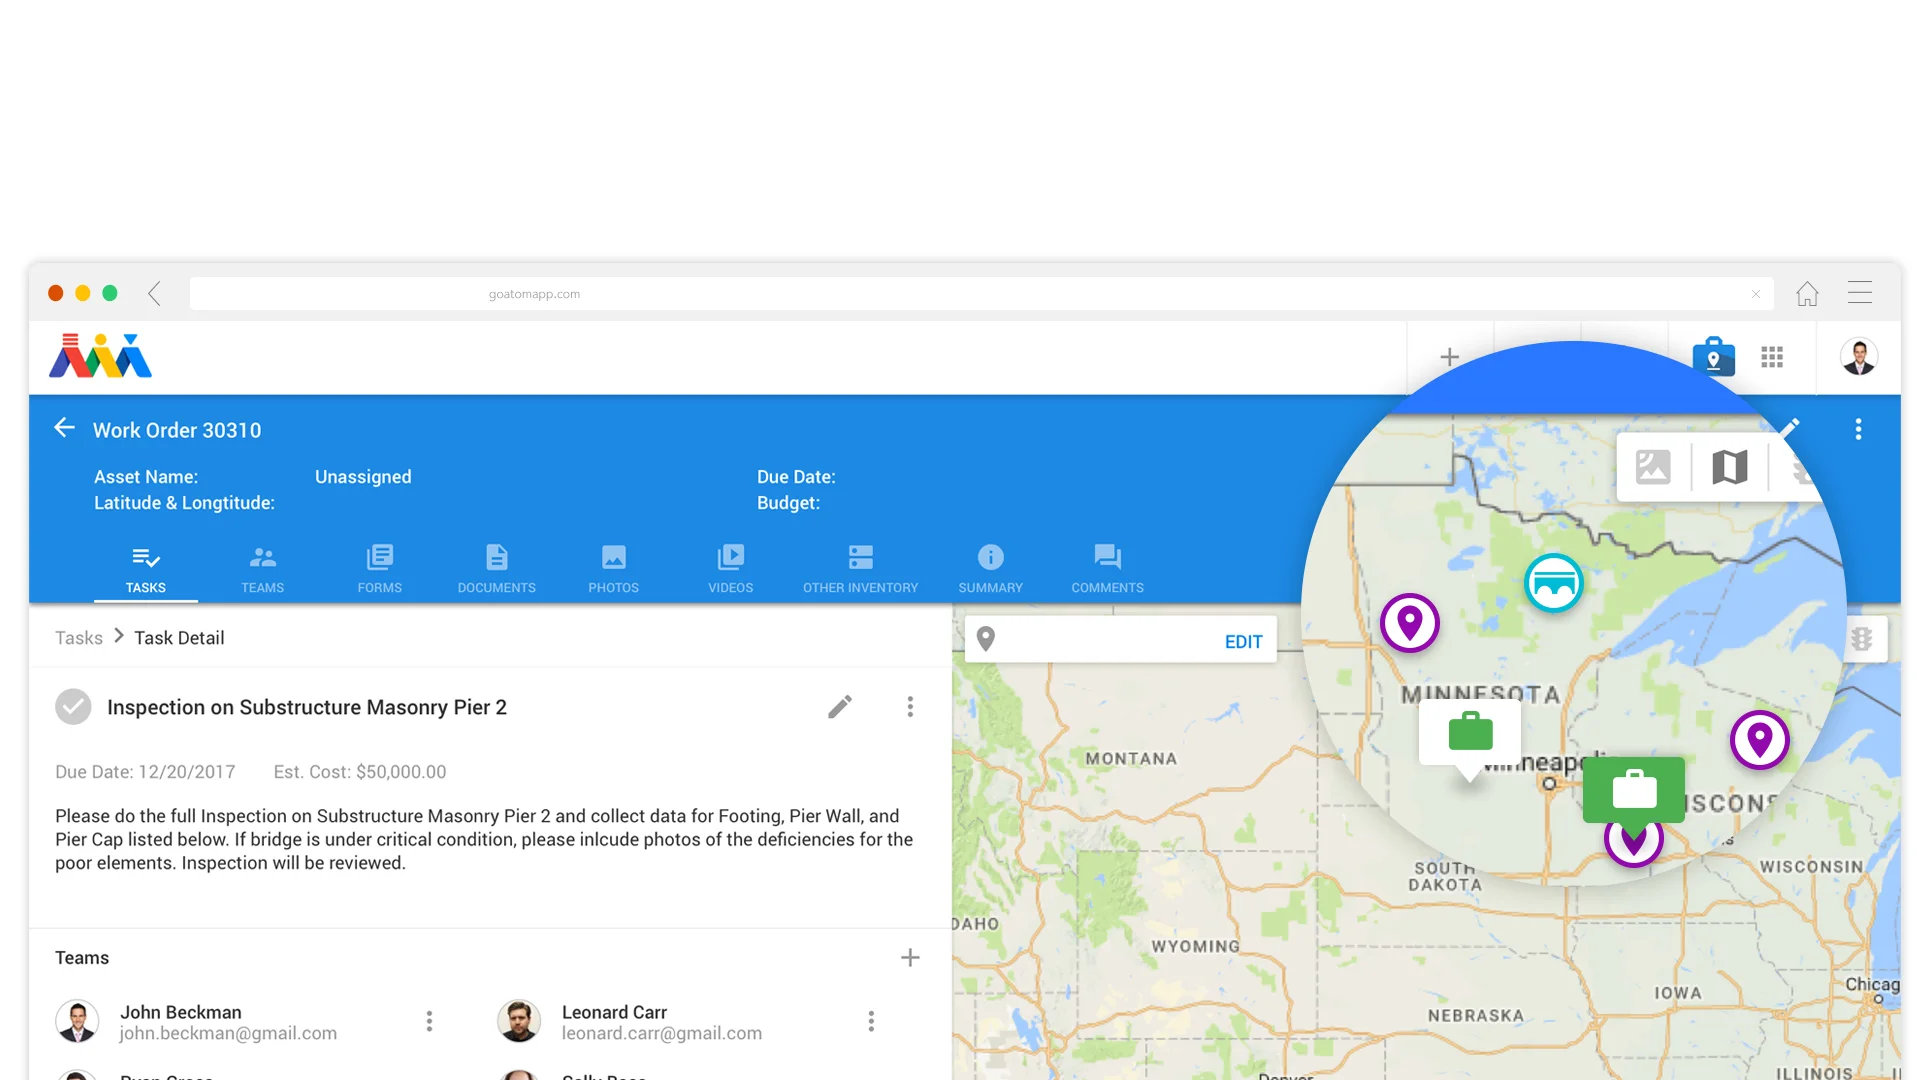The height and width of the screenshot is (1080, 1920).
Task: Open the Documents tab
Action: [x=497, y=570]
